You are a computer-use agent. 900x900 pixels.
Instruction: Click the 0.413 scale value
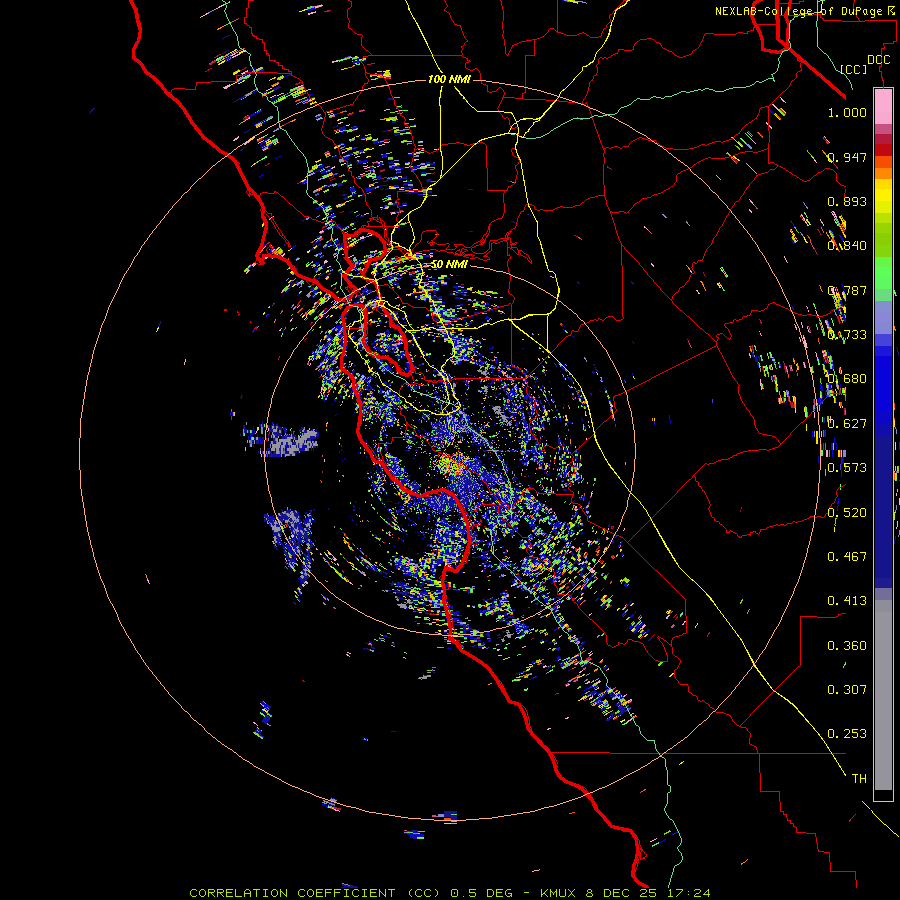coord(847,601)
